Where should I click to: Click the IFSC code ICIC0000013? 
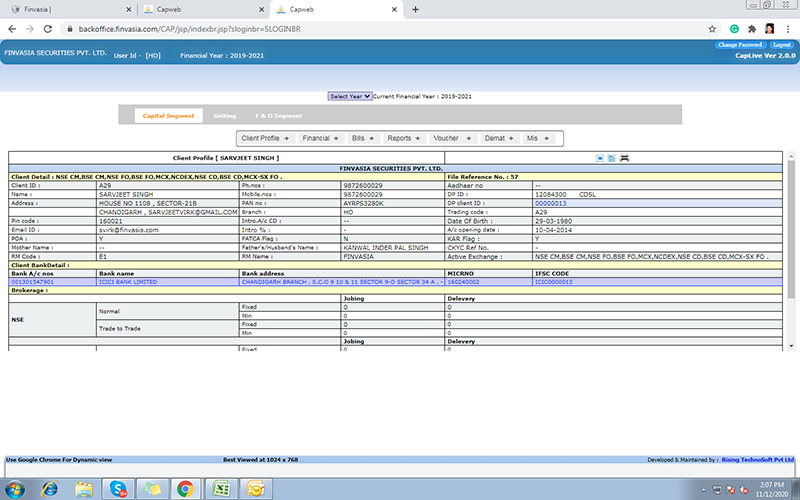point(554,282)
